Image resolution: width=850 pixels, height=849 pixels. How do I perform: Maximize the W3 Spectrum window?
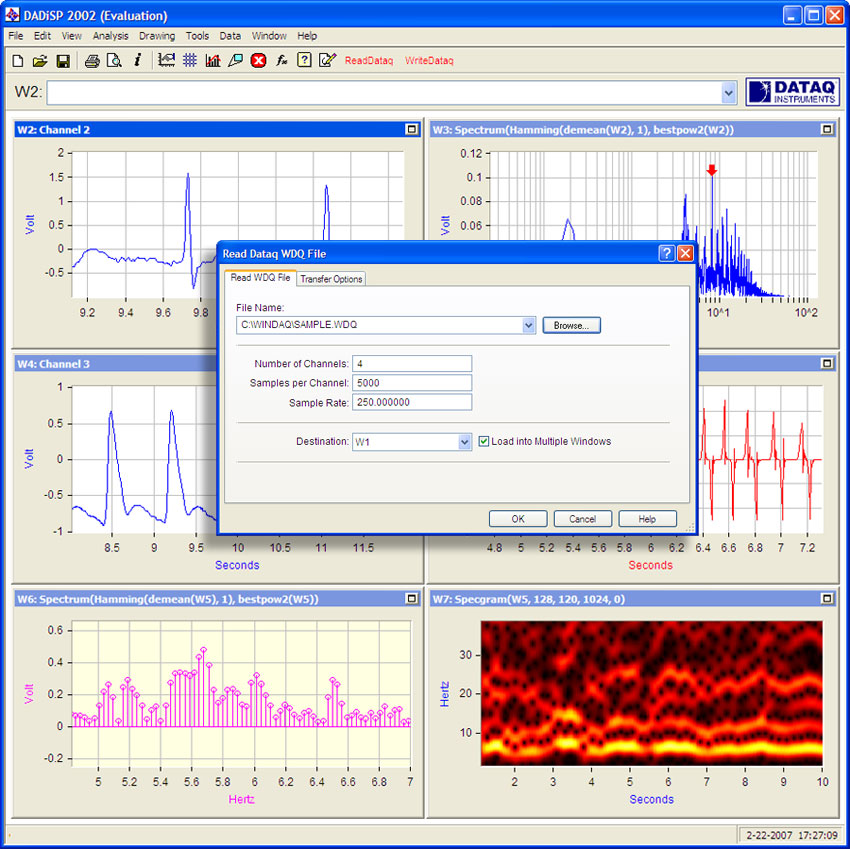[x=827, y=130]
